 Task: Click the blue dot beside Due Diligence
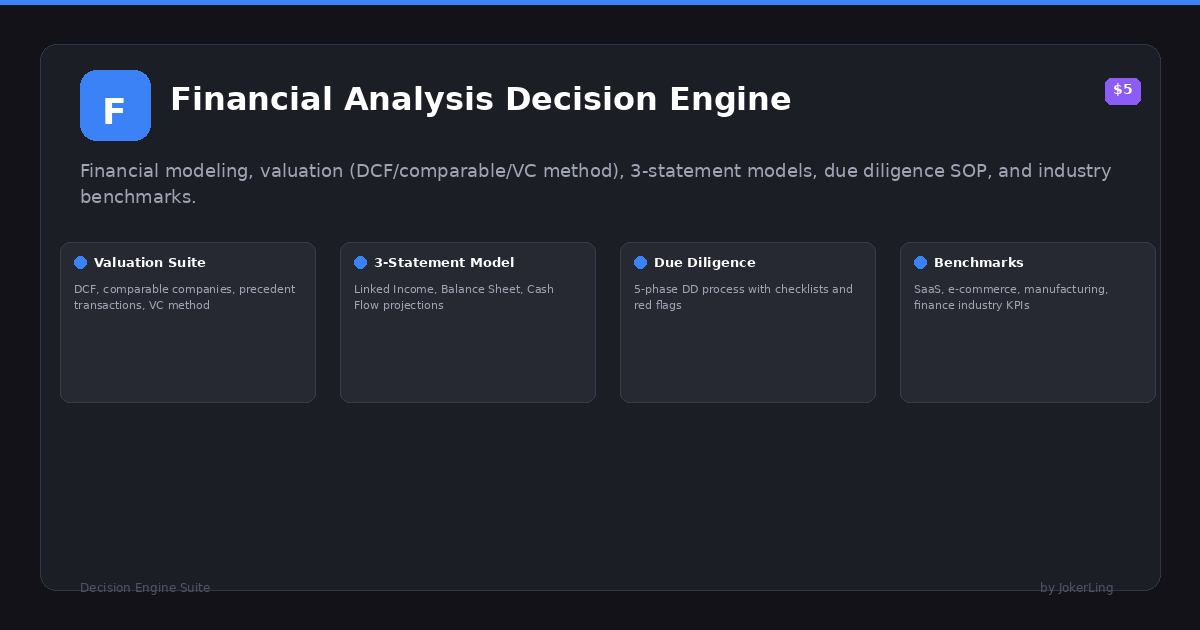click(641, 262)
